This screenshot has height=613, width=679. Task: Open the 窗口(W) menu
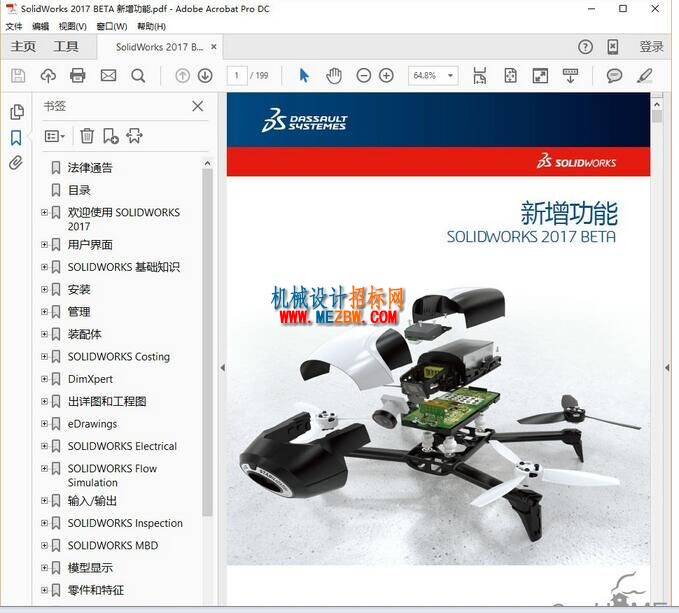[x=112, y=27]
